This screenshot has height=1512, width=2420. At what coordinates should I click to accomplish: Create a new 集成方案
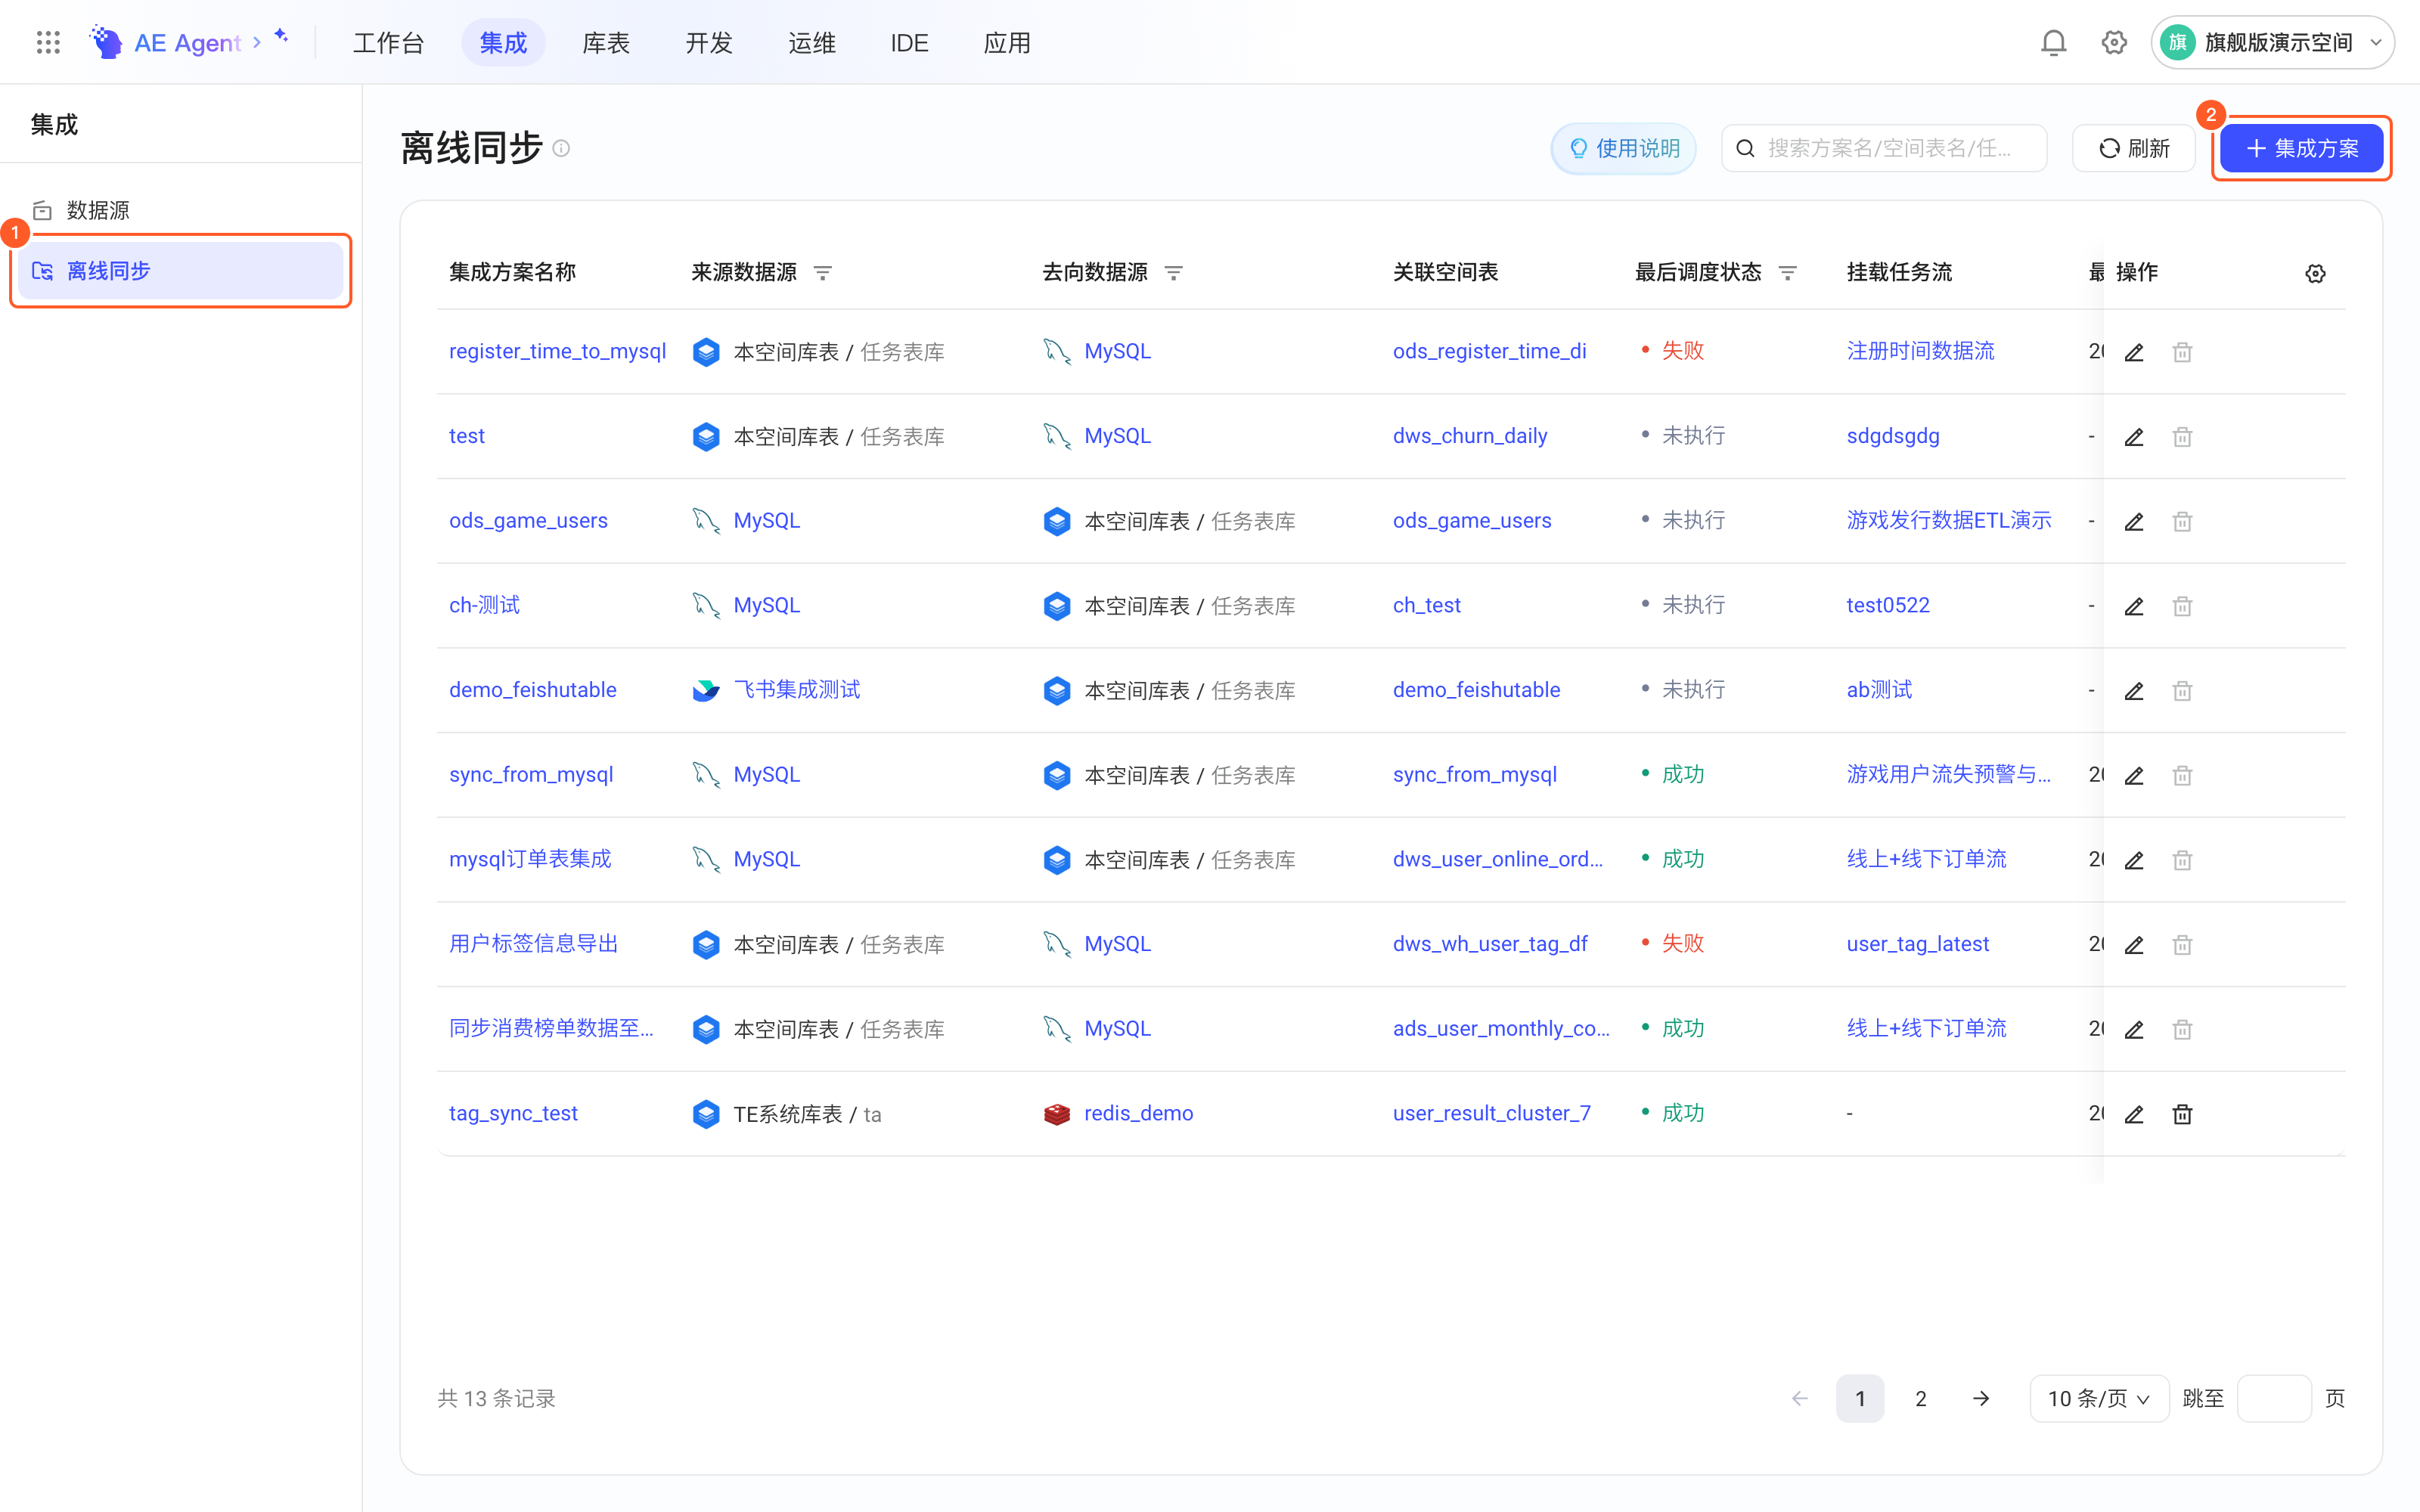tap(2301, 148)
